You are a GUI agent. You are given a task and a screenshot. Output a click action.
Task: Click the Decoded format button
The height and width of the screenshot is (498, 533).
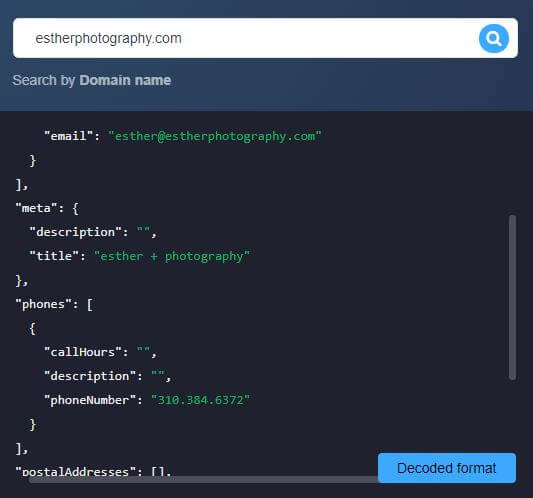(x=447, y=468)
